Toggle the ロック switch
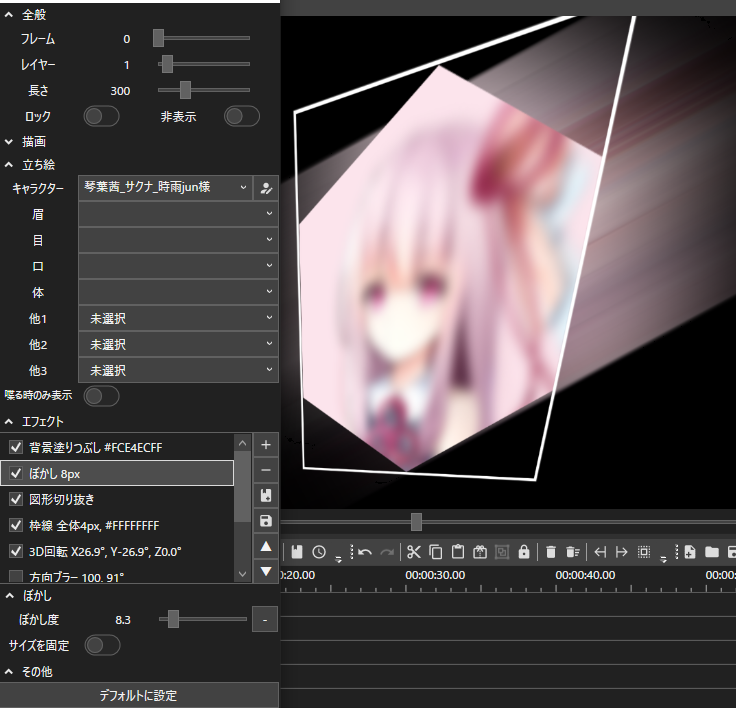The width and height of the screenshot is (736, 708). (101, 116)
